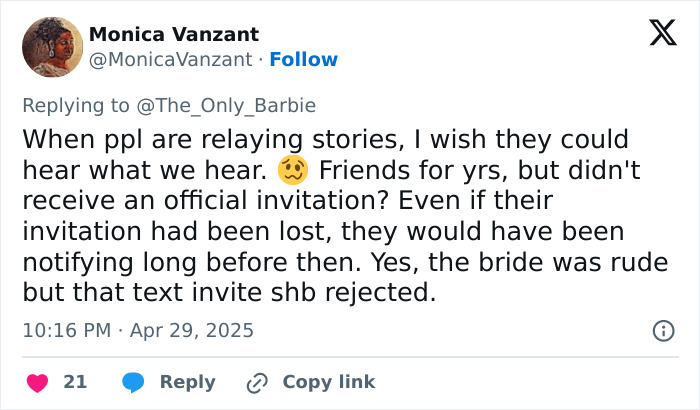This screenshot has width=700, height=410.
Task: Like the tweet with the heart icon
Action: tap(36, 382)
